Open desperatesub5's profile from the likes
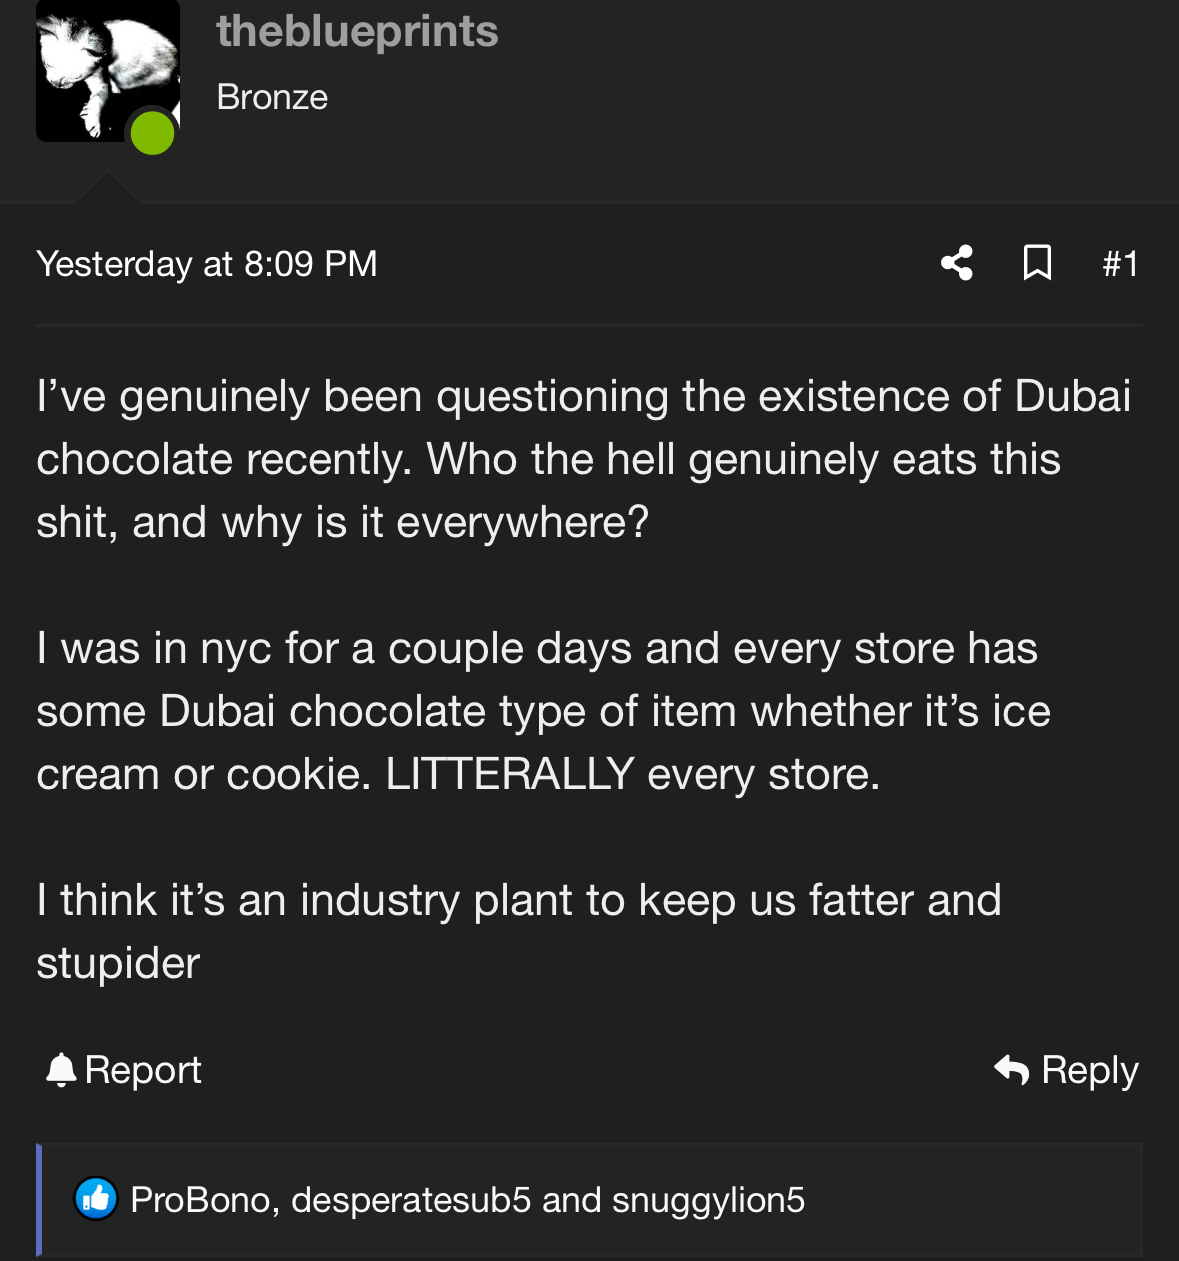Screen dimensions: 1179x1261 pyautogui.click(x=410, y=1200)
